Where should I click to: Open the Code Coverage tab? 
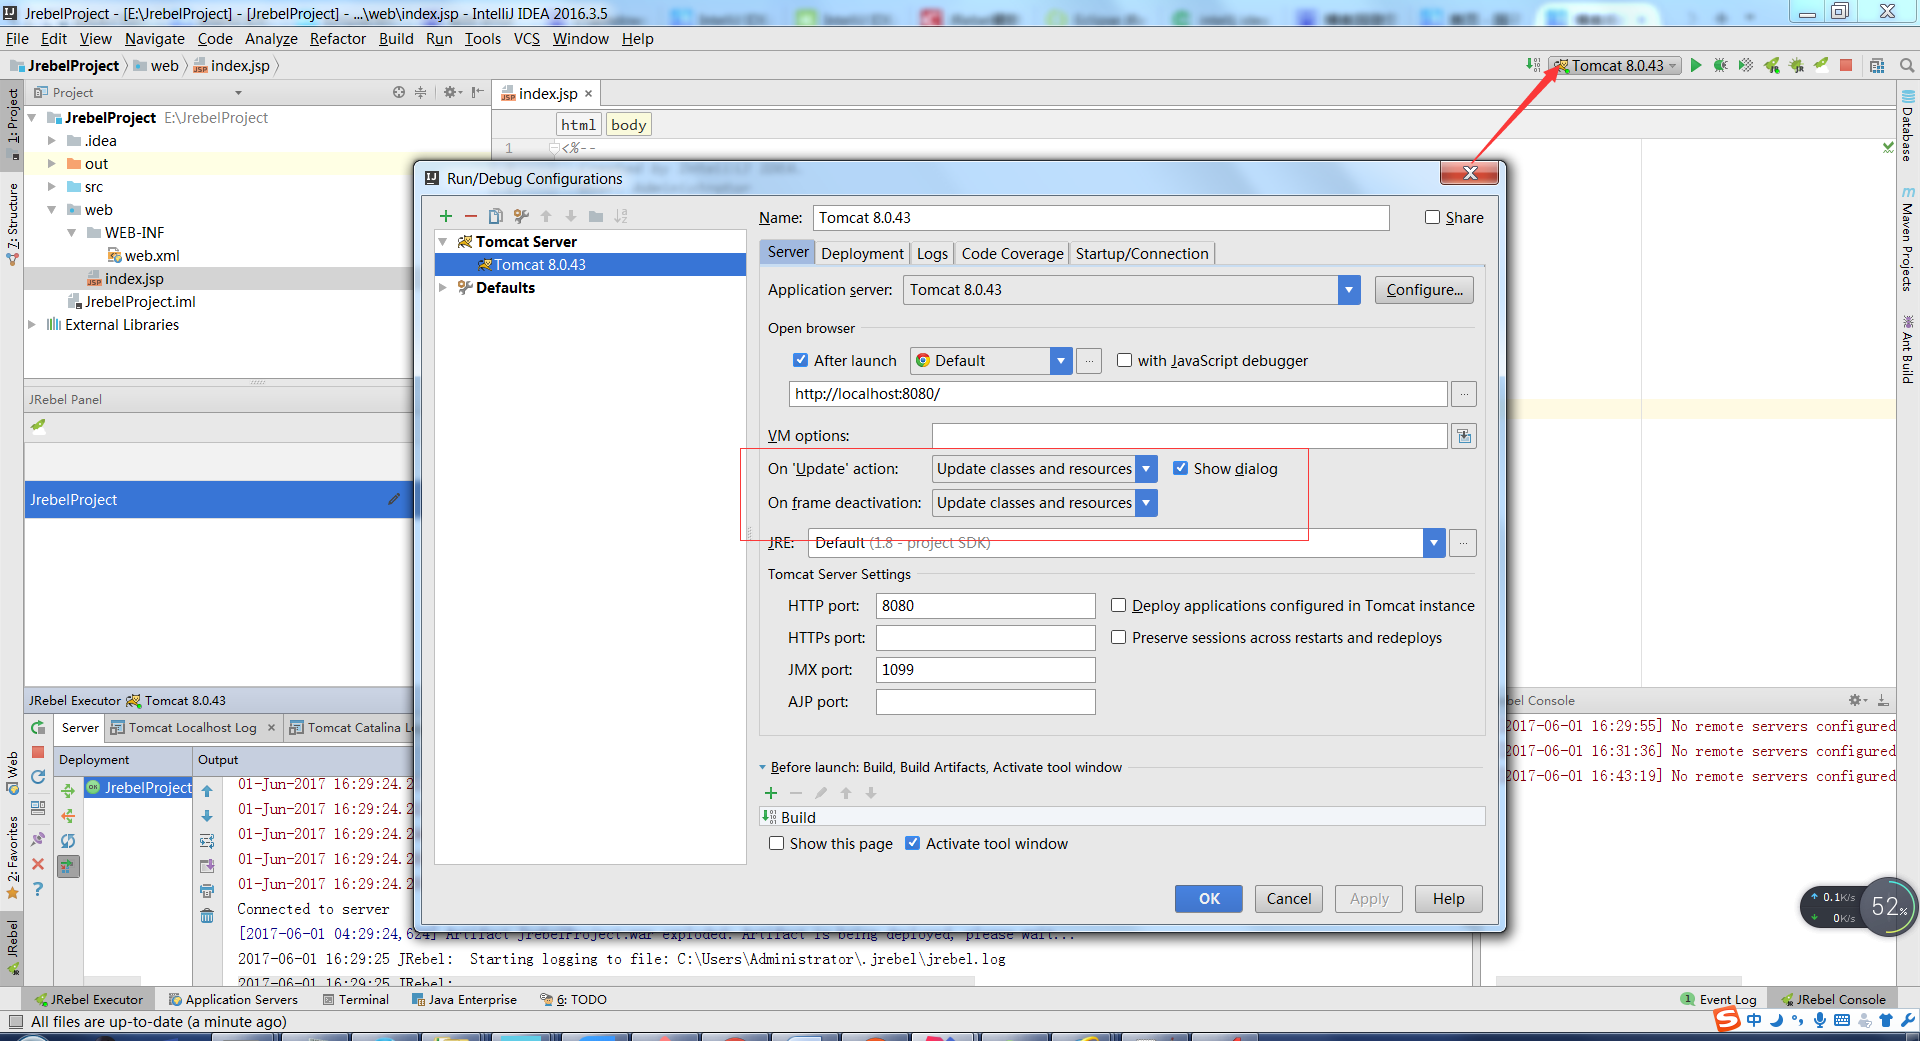pos(1012,254)
